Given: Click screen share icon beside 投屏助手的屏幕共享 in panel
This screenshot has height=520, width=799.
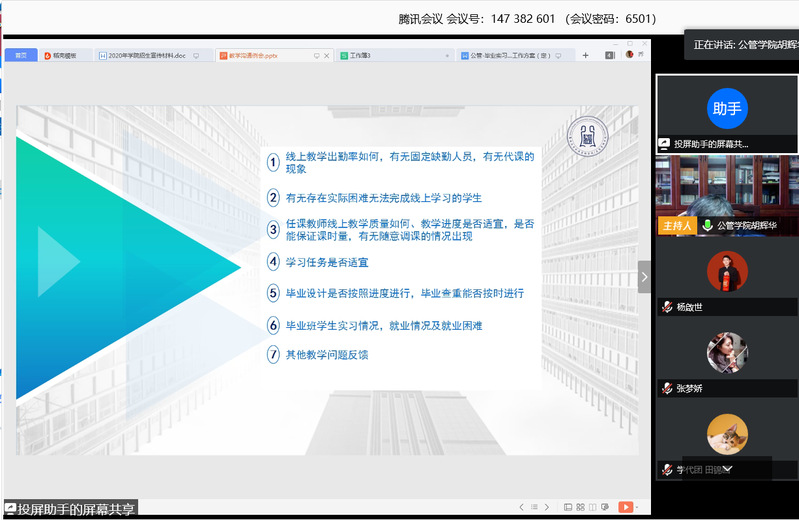Looking at the screenshot, I should coord(664,144).
